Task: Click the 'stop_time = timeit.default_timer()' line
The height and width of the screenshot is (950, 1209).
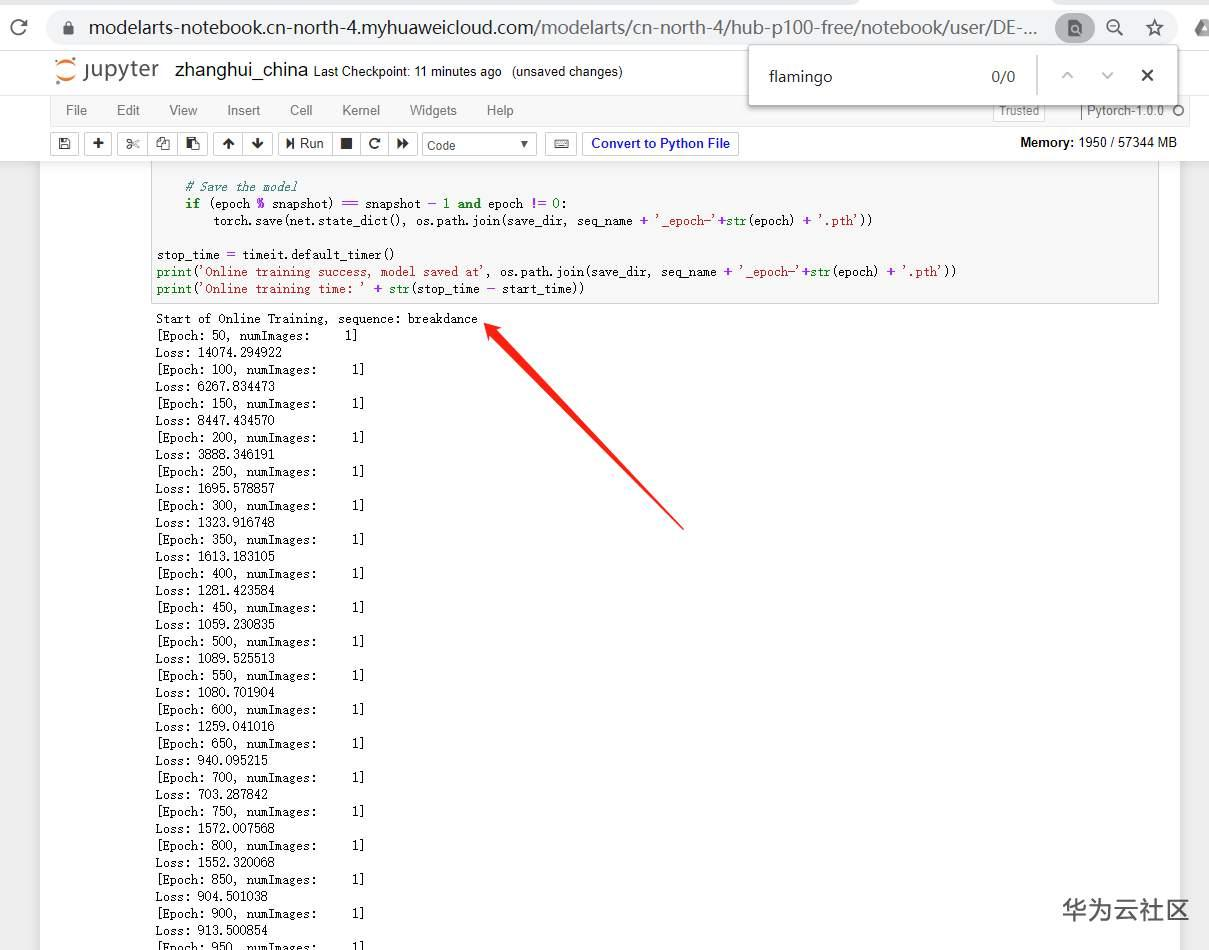Action: [276, 255]
